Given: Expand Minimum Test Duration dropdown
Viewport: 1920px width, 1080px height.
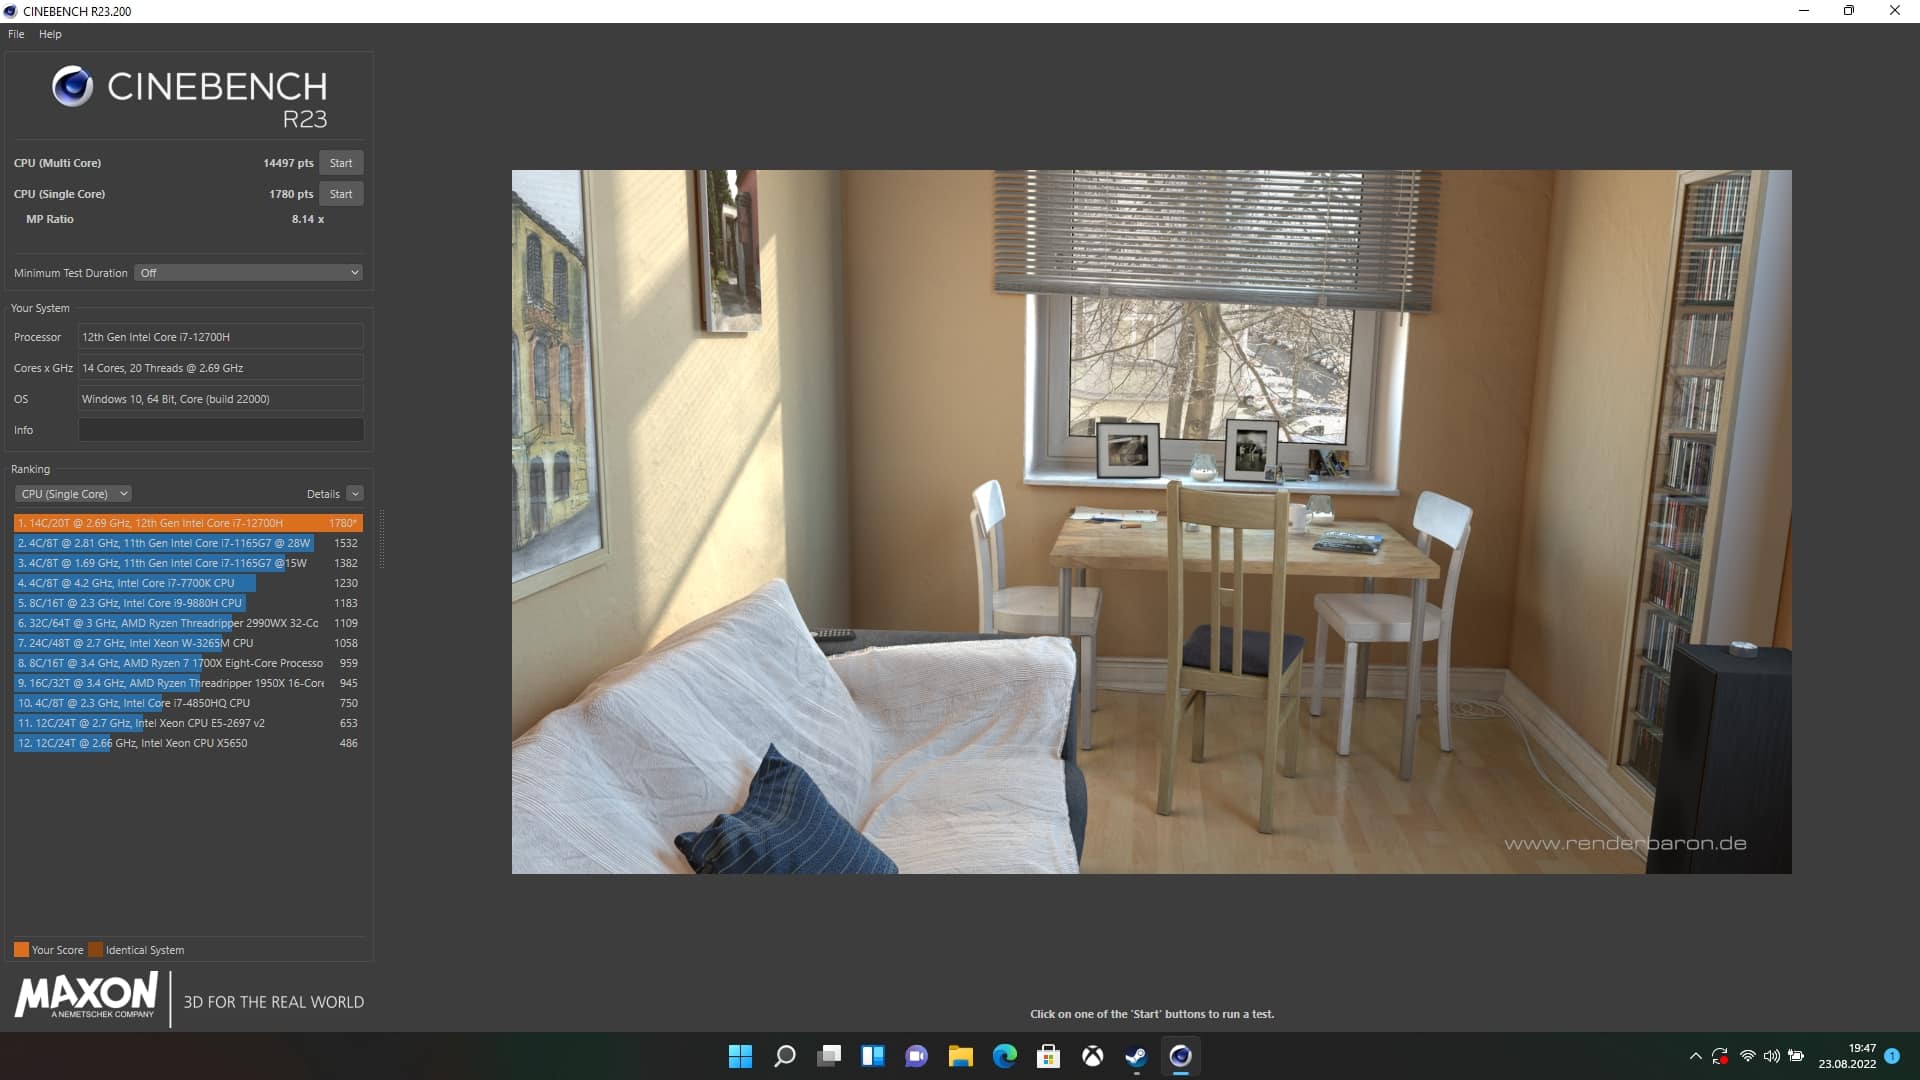Looking at the screenshot, I should coord(248,273).
